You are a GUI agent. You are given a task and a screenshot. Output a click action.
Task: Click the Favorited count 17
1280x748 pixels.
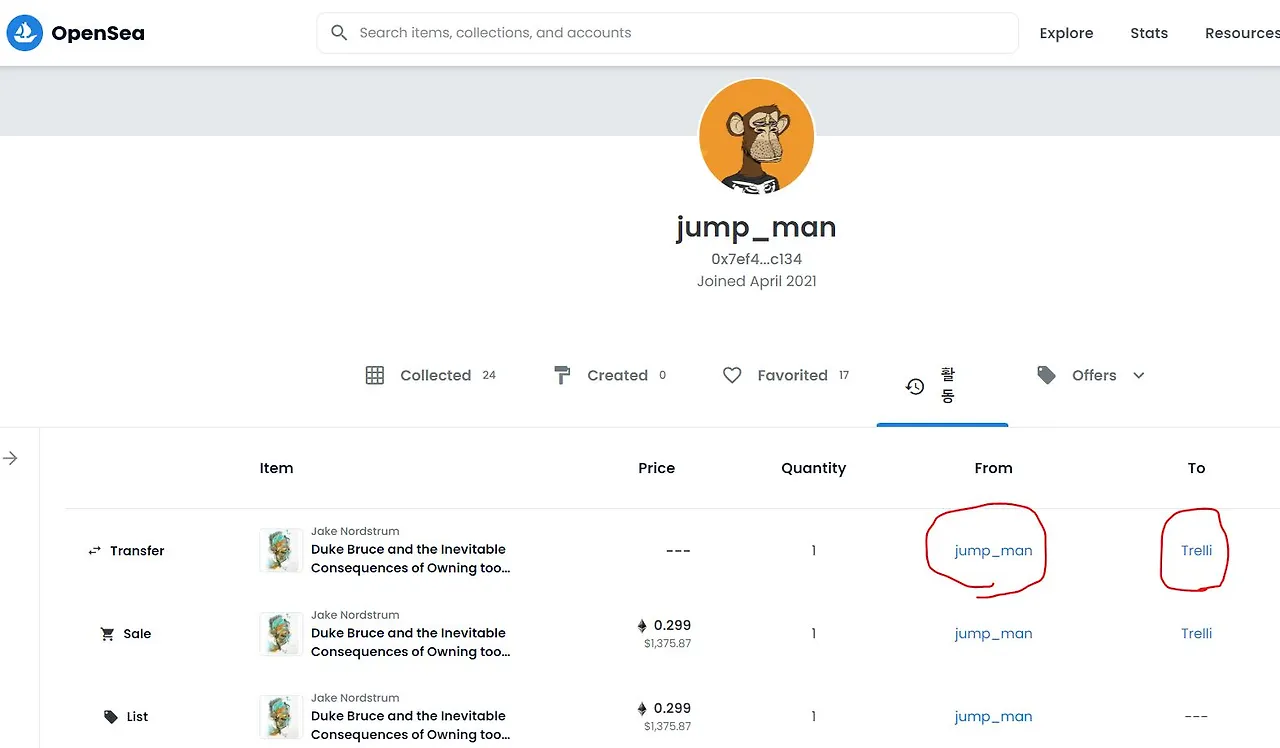tap(844, 375)
